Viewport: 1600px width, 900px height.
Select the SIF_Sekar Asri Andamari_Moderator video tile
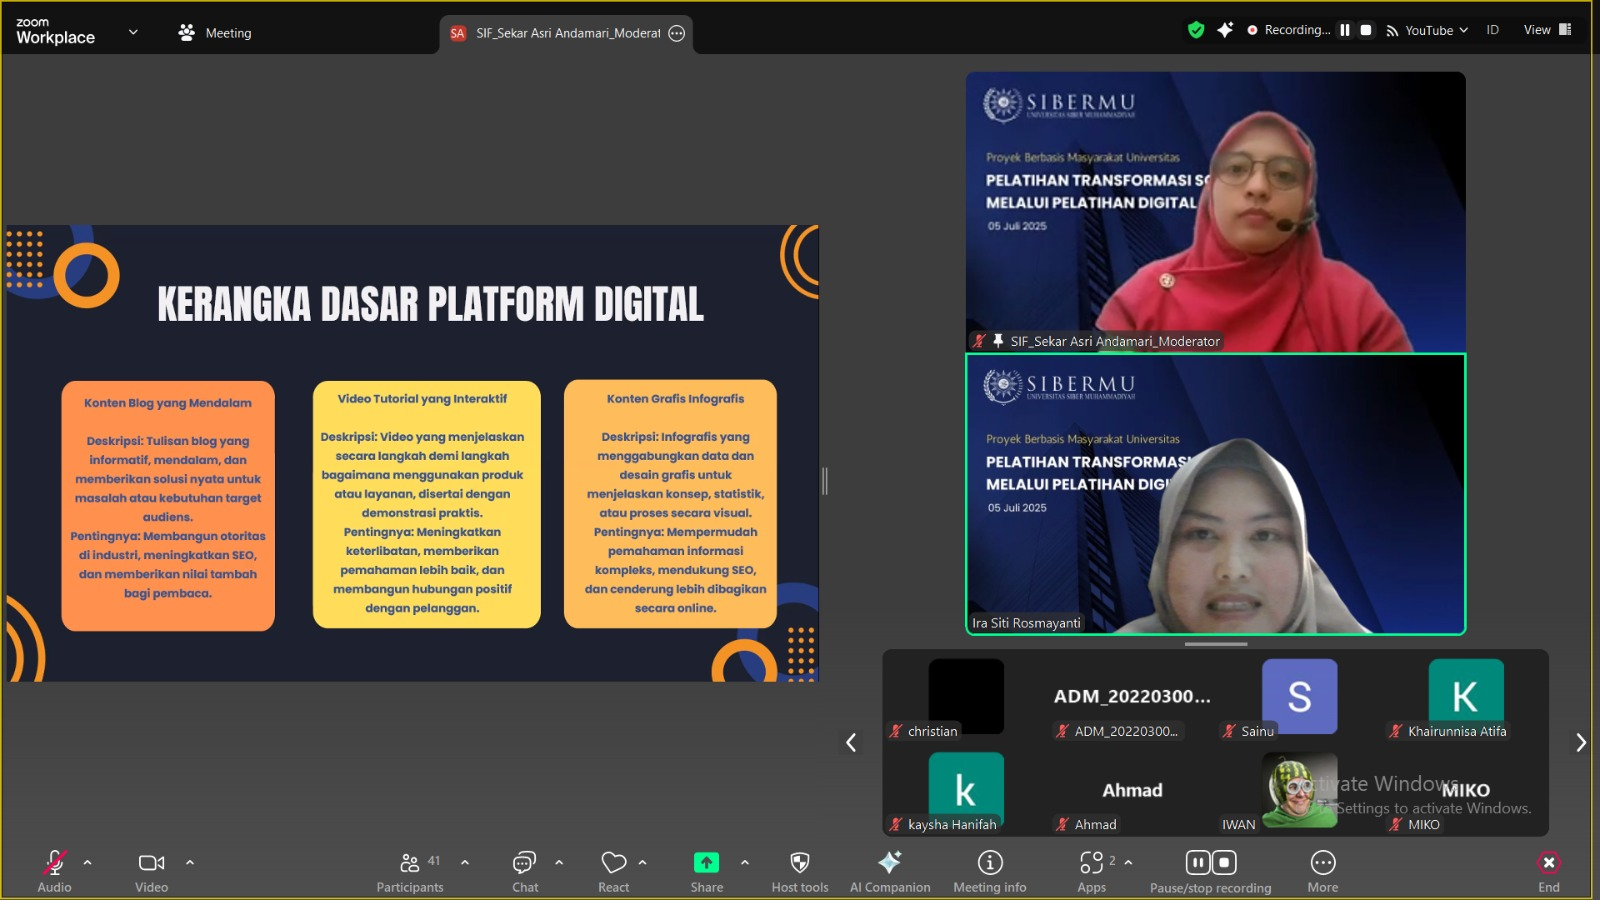(1216, 212)
